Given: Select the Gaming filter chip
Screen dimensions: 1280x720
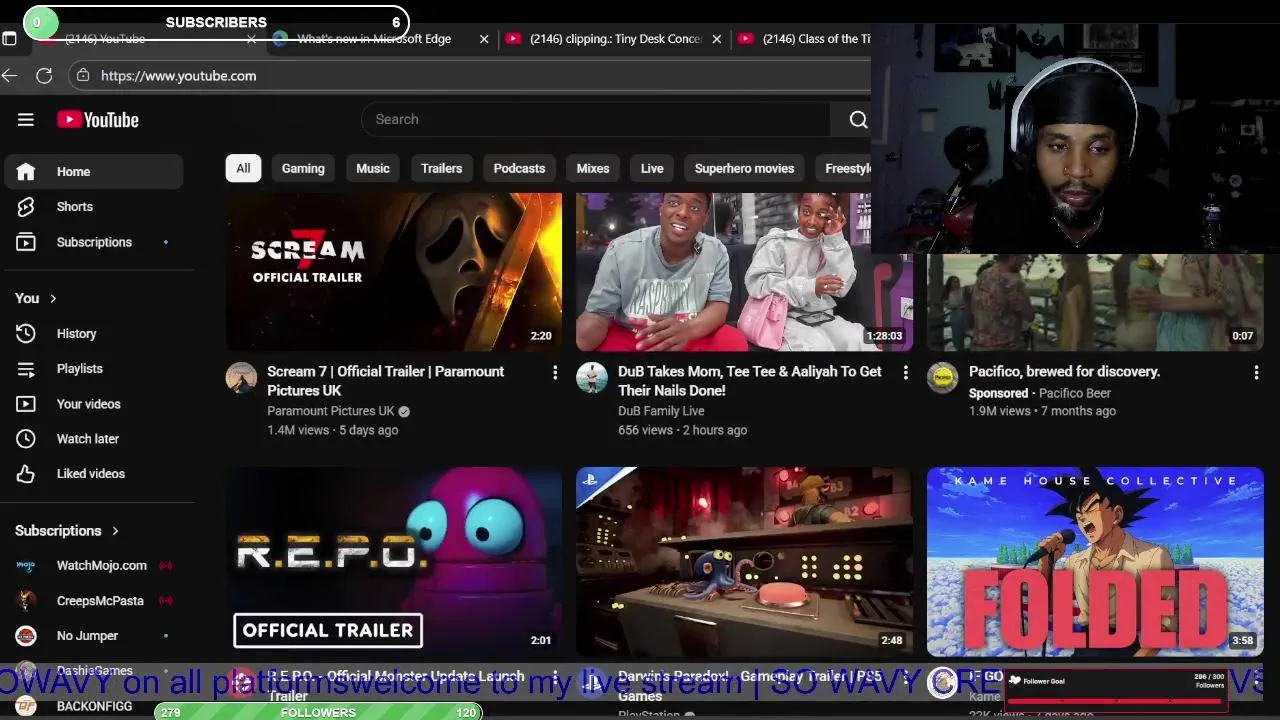Looking at the screenshot, I should coord(303,168).
